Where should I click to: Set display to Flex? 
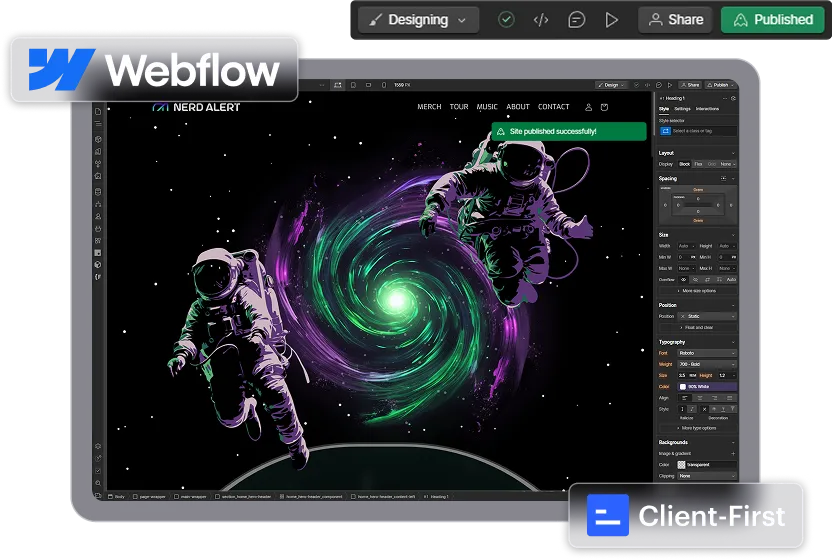pyautogui.click(x=699, y=164)
